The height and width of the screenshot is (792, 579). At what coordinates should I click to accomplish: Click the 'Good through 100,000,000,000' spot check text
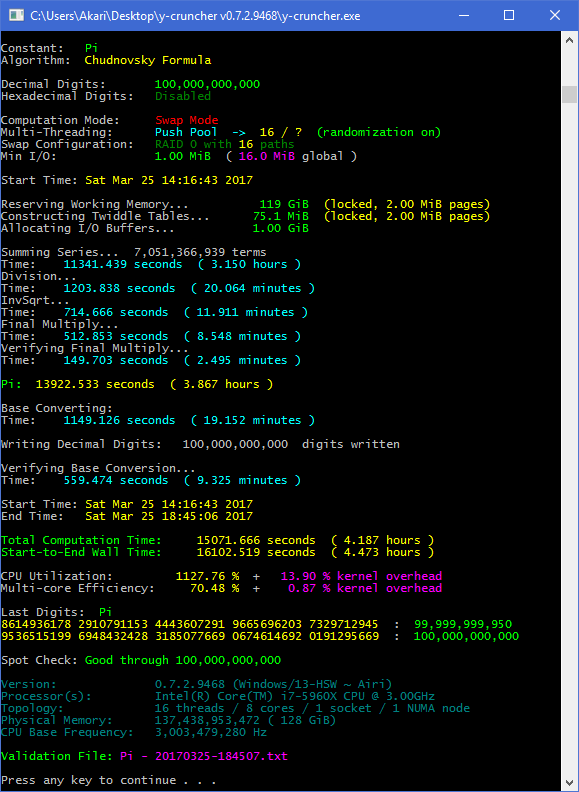pyautogui.click(x=183, y=660)
